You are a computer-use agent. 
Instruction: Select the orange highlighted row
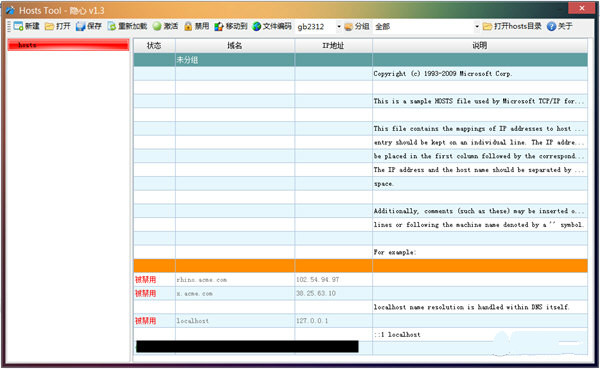point(360,266)
